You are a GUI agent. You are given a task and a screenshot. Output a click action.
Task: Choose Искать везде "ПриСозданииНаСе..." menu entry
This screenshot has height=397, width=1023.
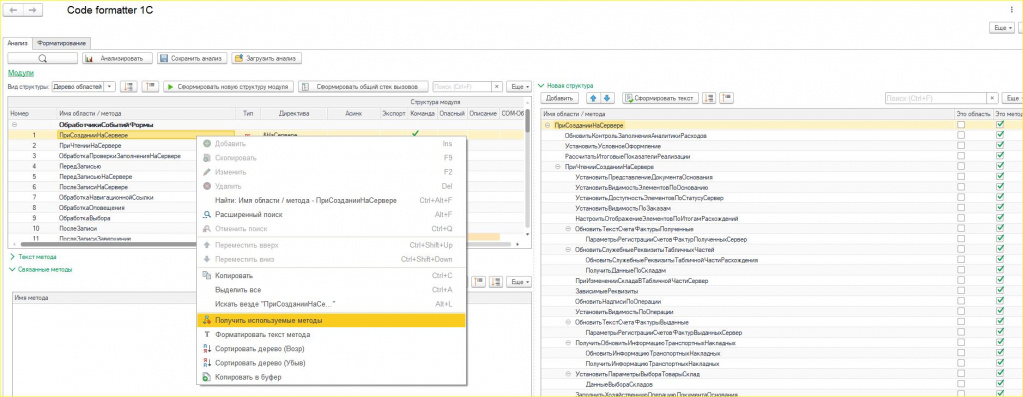click(x=331, y=304)
